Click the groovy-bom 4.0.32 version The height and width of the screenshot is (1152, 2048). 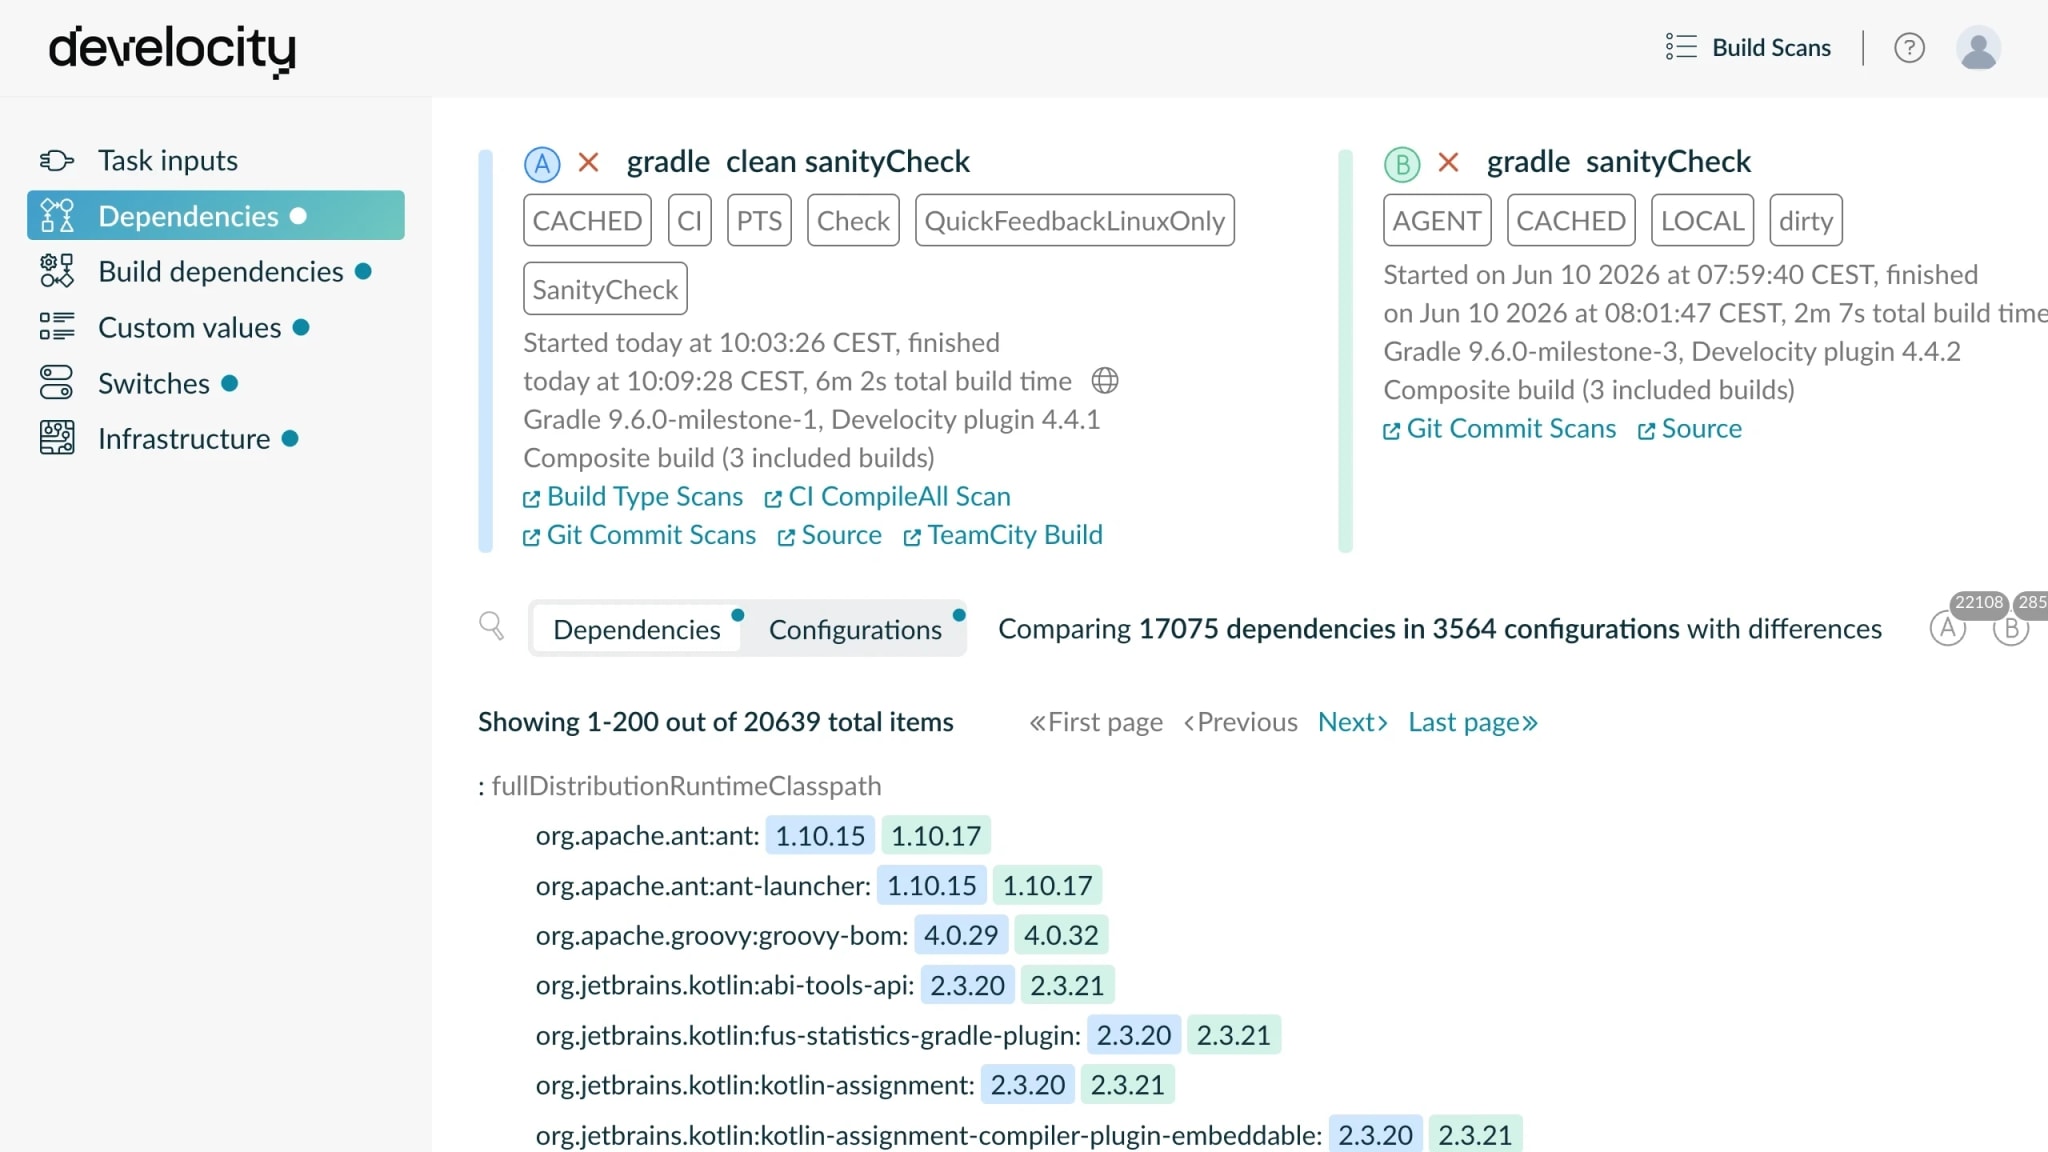click(1061, 935)
